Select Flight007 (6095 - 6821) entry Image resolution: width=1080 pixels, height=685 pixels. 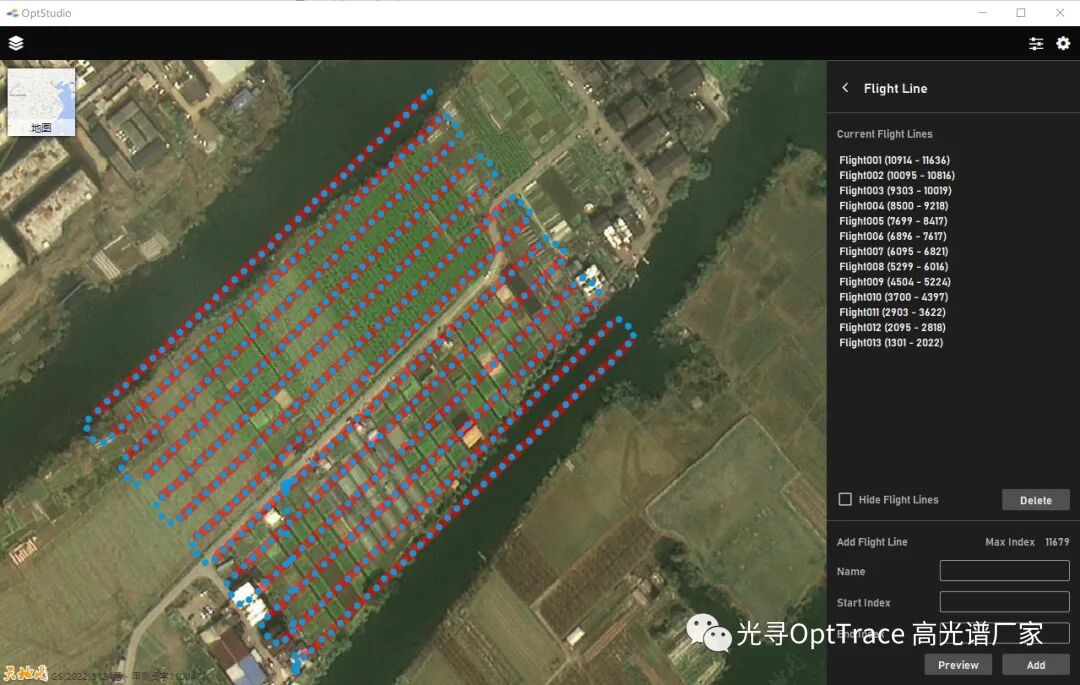point(893,252)
